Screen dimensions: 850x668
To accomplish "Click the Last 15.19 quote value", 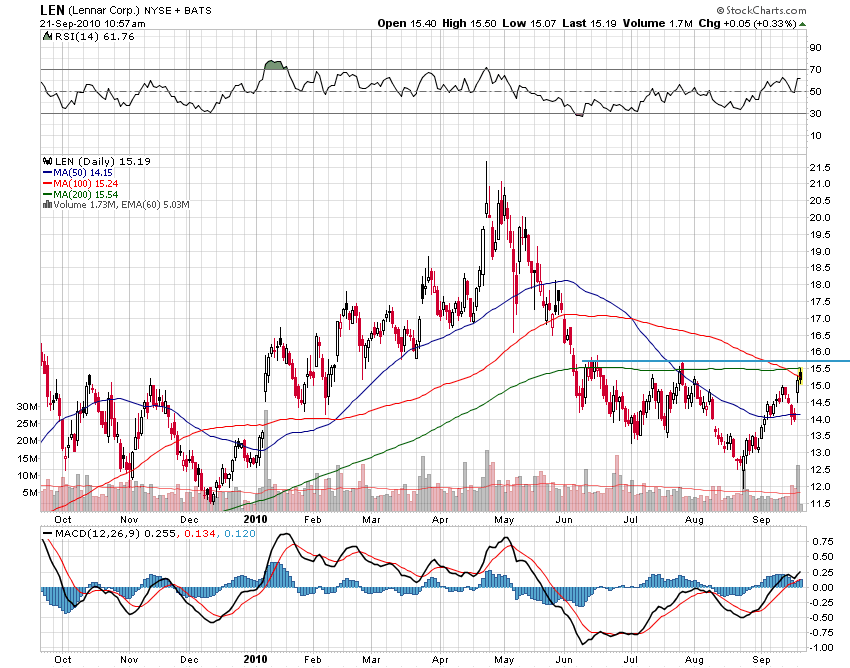I will coord(589,23).
